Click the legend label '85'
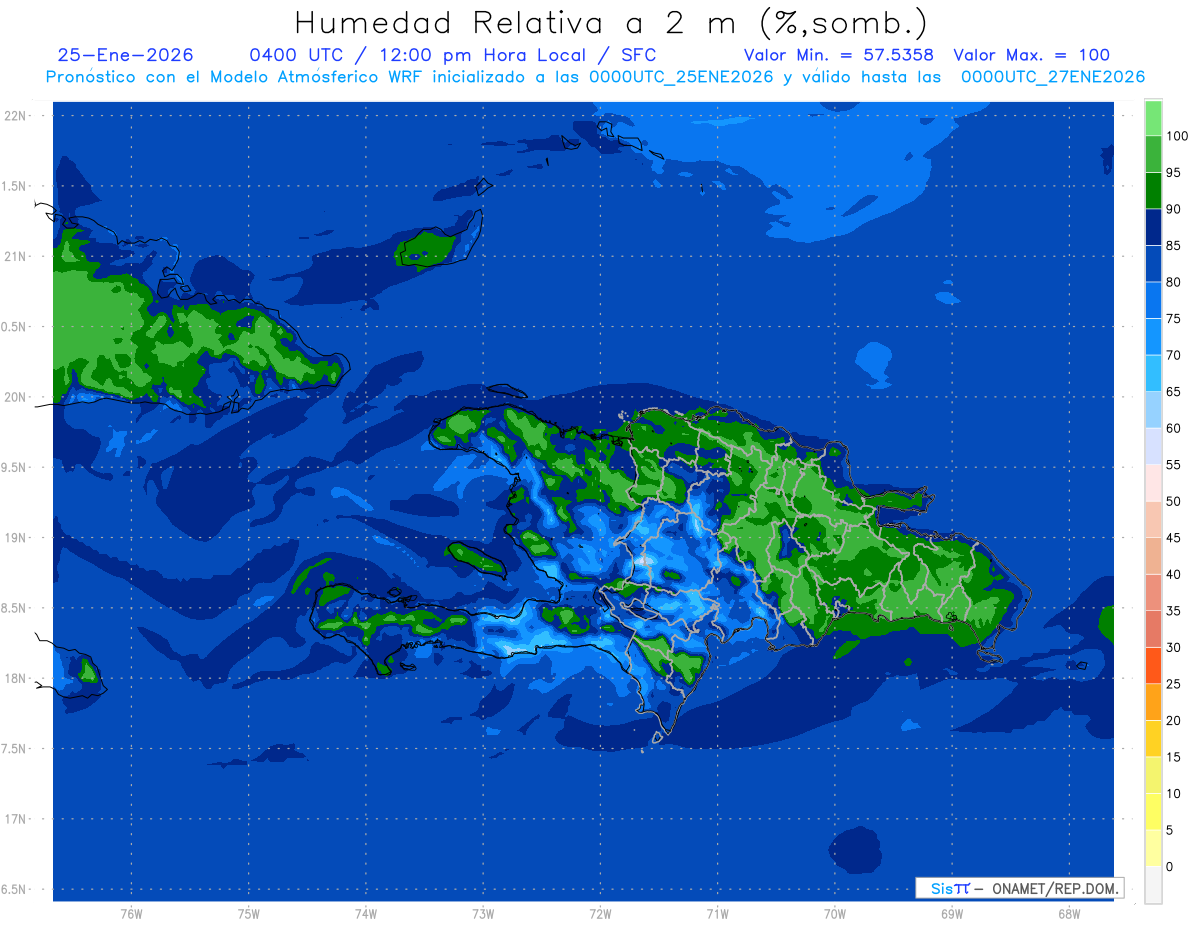This screenshot has width=1200, height=927. pos(1173,246)
